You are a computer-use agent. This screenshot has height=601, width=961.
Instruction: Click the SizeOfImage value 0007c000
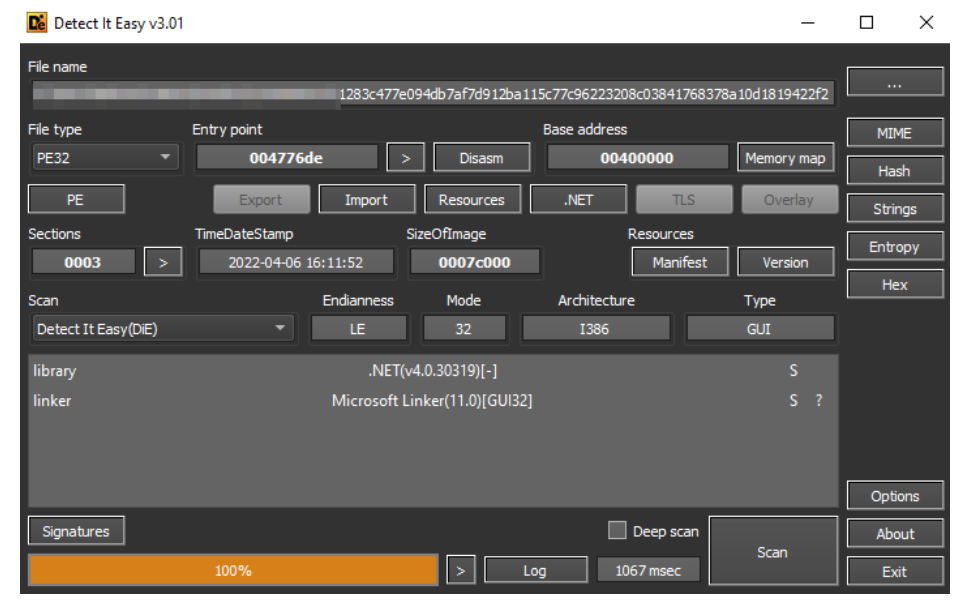tap(474, 263)
